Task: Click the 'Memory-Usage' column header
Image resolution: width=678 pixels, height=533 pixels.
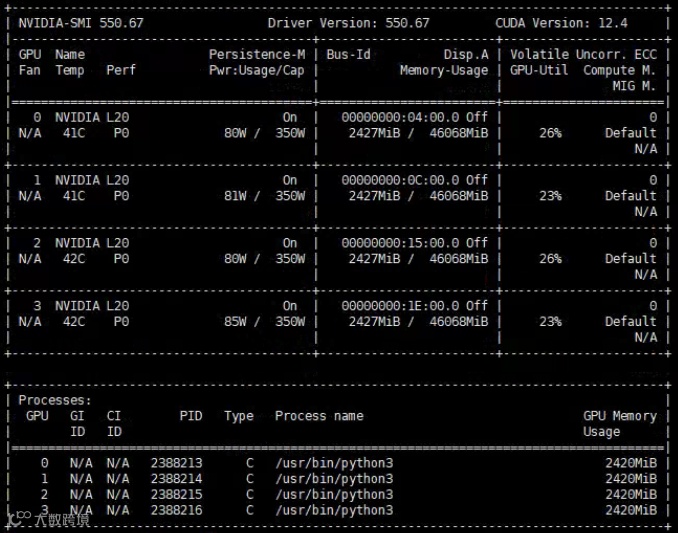Action: (444, 70)
